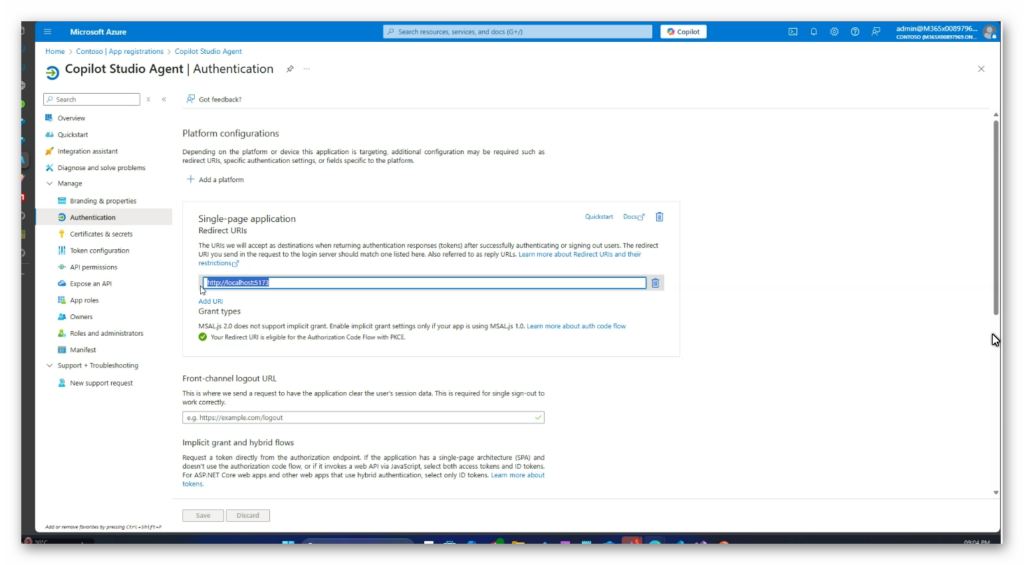Open Token configuration
The width and height of the screenshot is (1024, 565).
[99, 251]
